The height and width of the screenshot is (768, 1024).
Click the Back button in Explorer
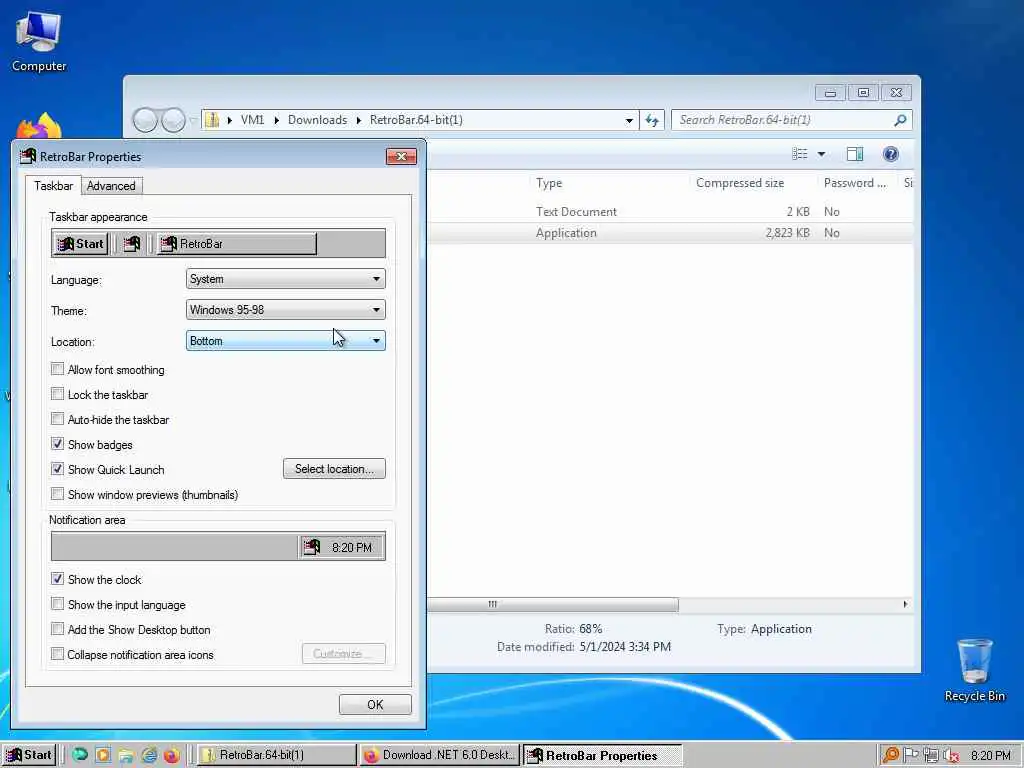[x=145, y=120]
